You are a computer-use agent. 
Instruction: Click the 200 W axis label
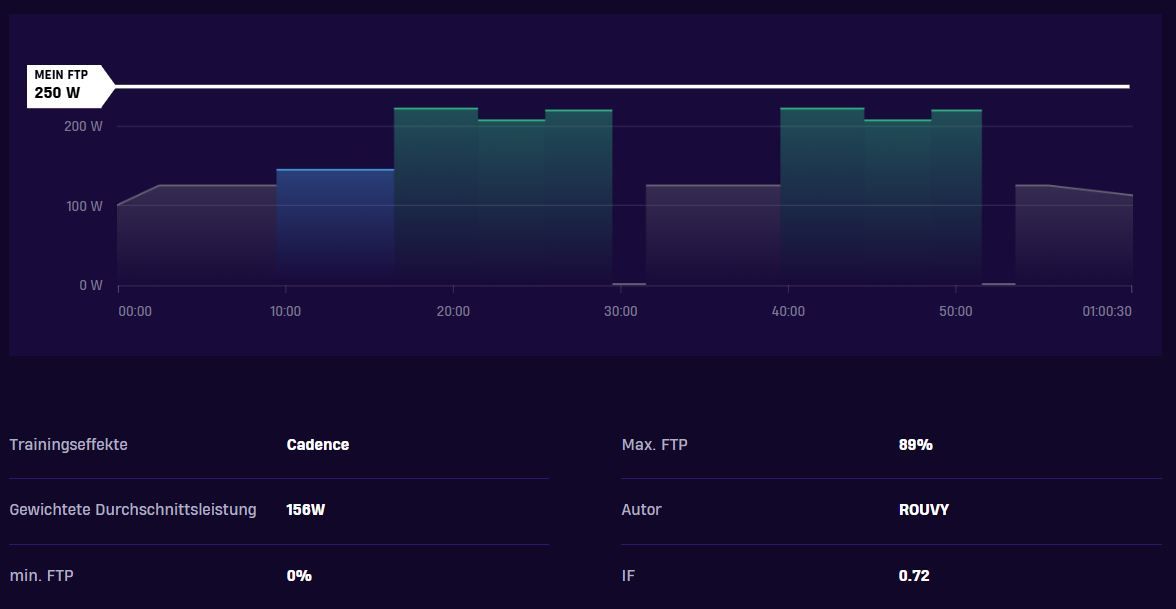tap(83, 126)
